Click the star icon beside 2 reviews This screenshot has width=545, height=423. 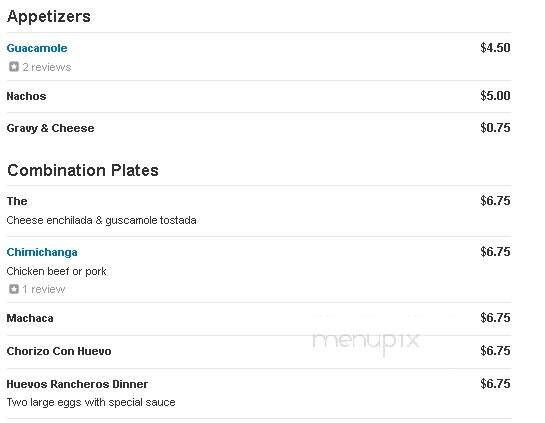14,66
